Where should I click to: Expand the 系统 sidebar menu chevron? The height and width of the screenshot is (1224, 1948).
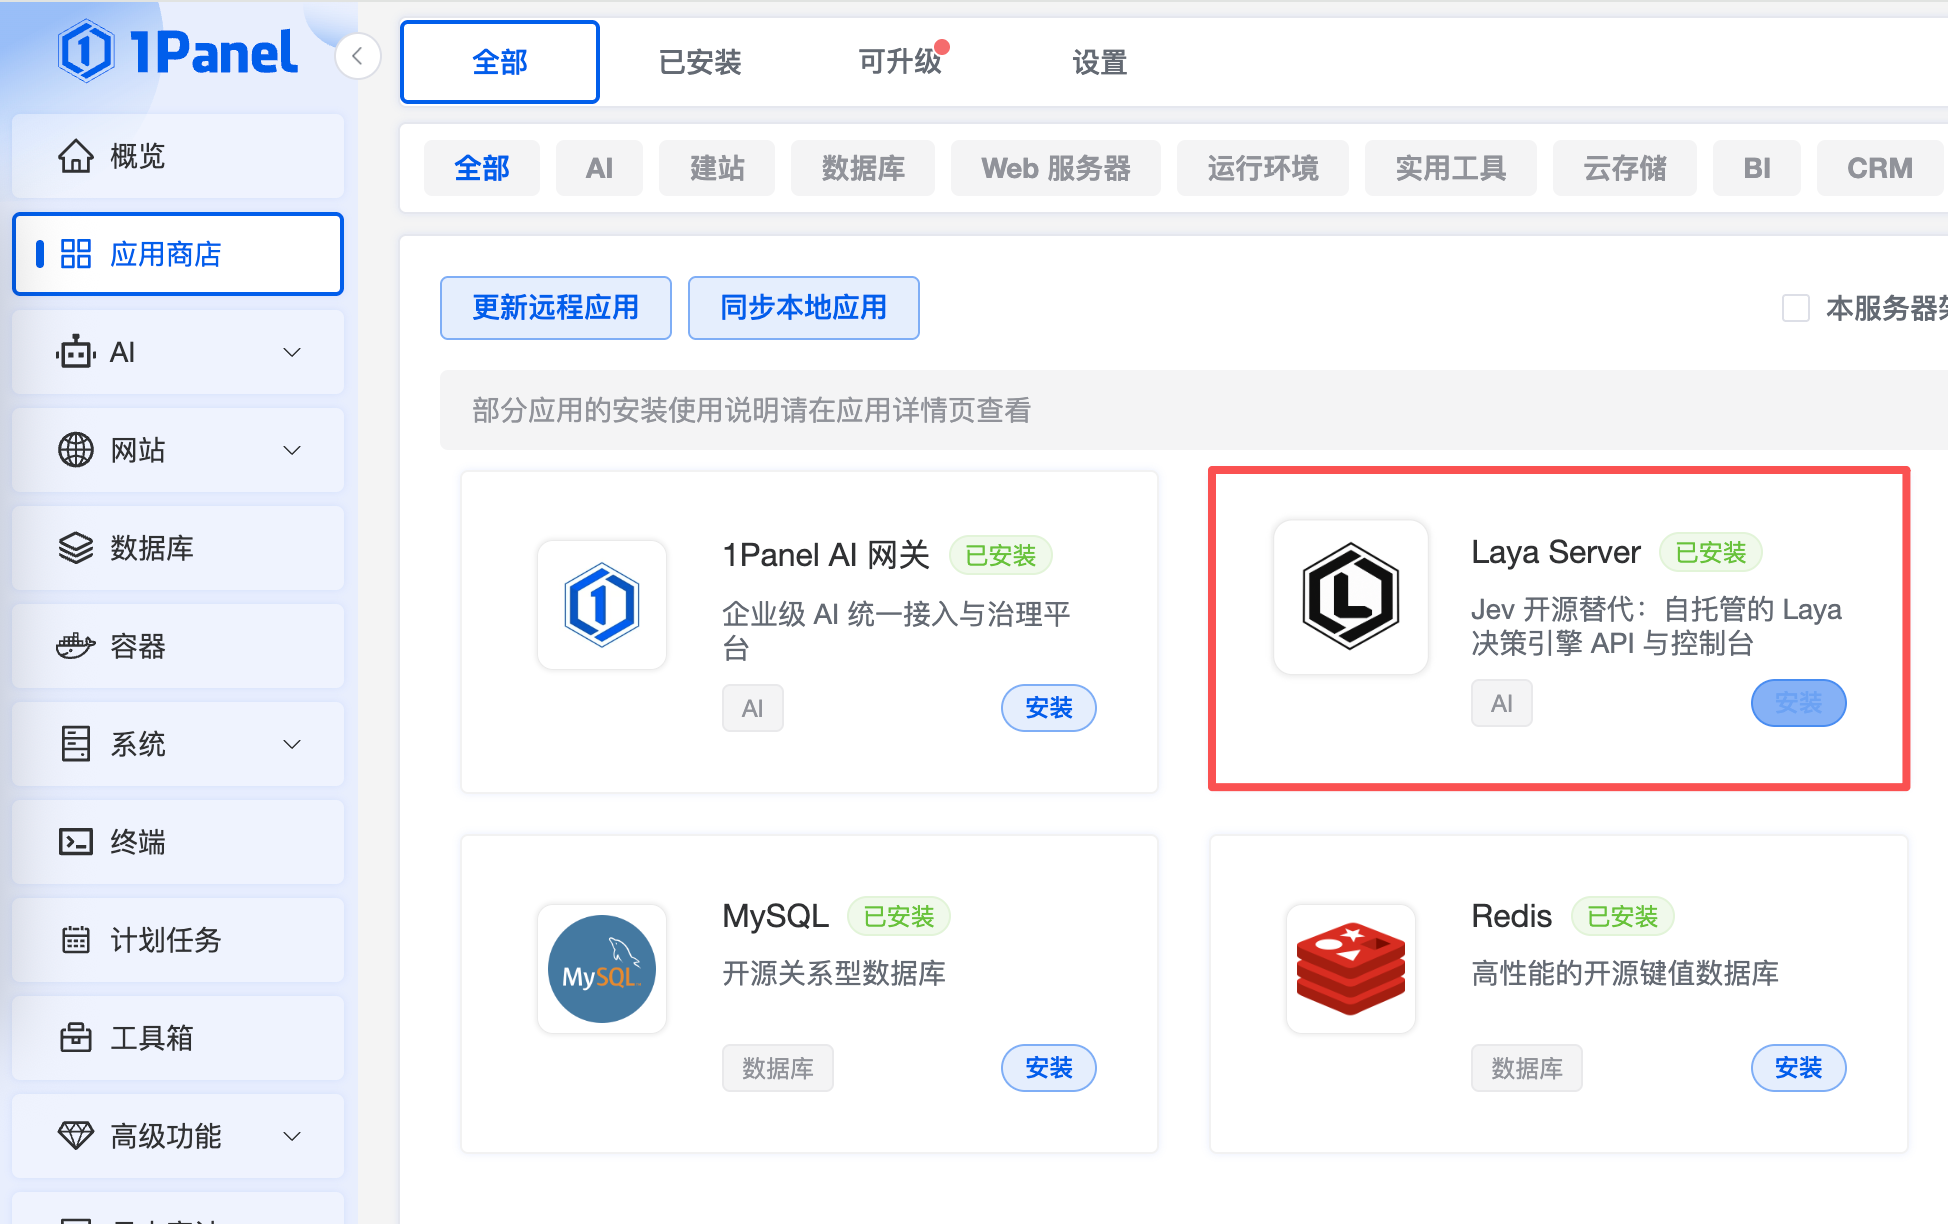coord(292,744)
